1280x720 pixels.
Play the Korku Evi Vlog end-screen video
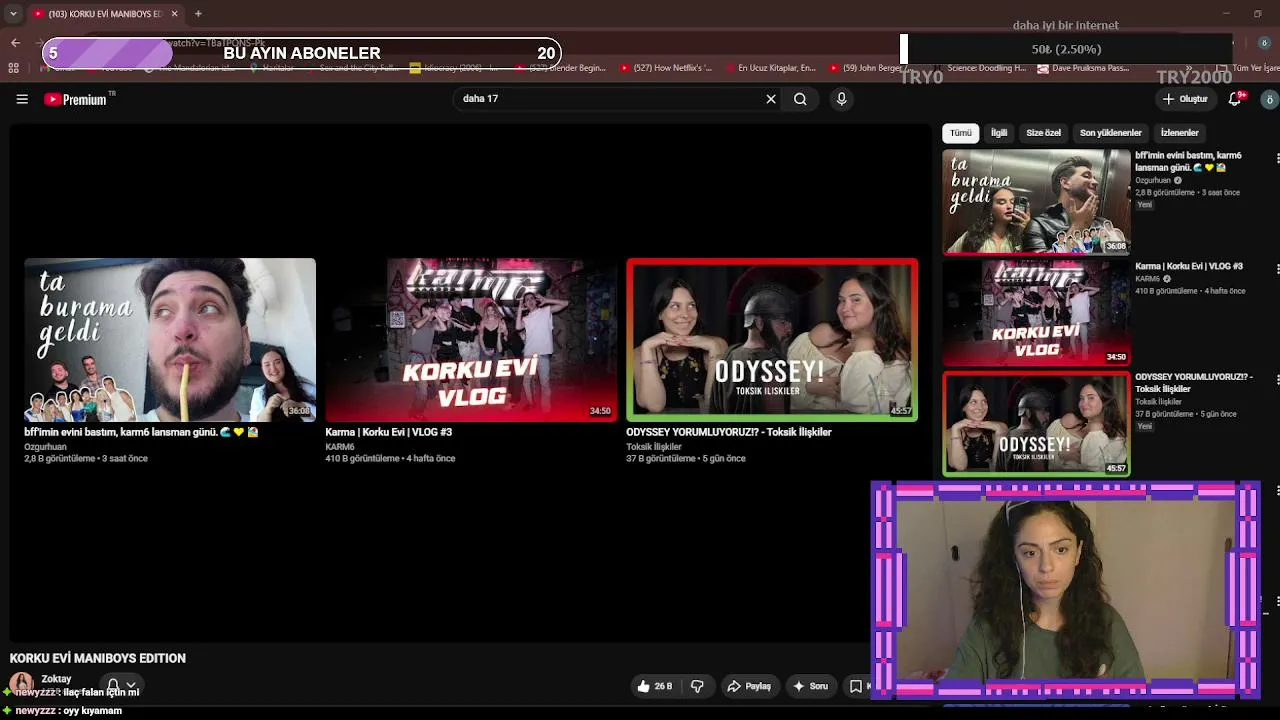(471, 340)
